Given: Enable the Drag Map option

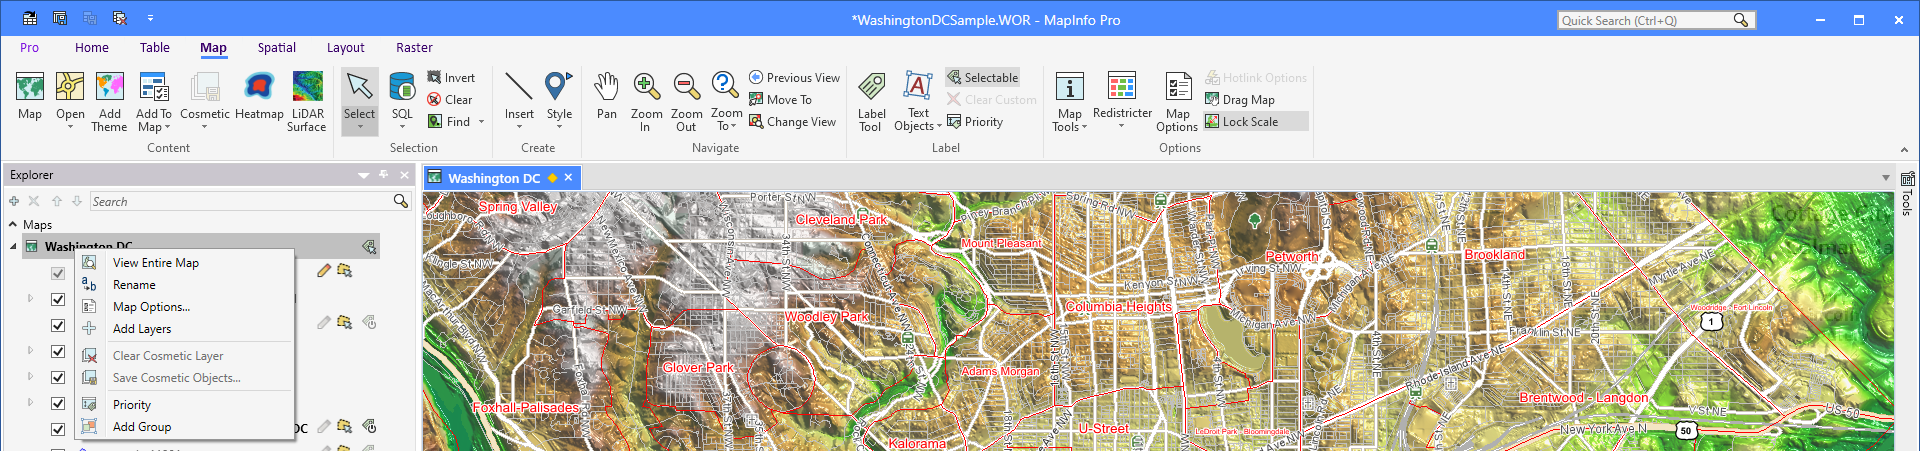Looking at the screenshot, I should [1240, 100].
